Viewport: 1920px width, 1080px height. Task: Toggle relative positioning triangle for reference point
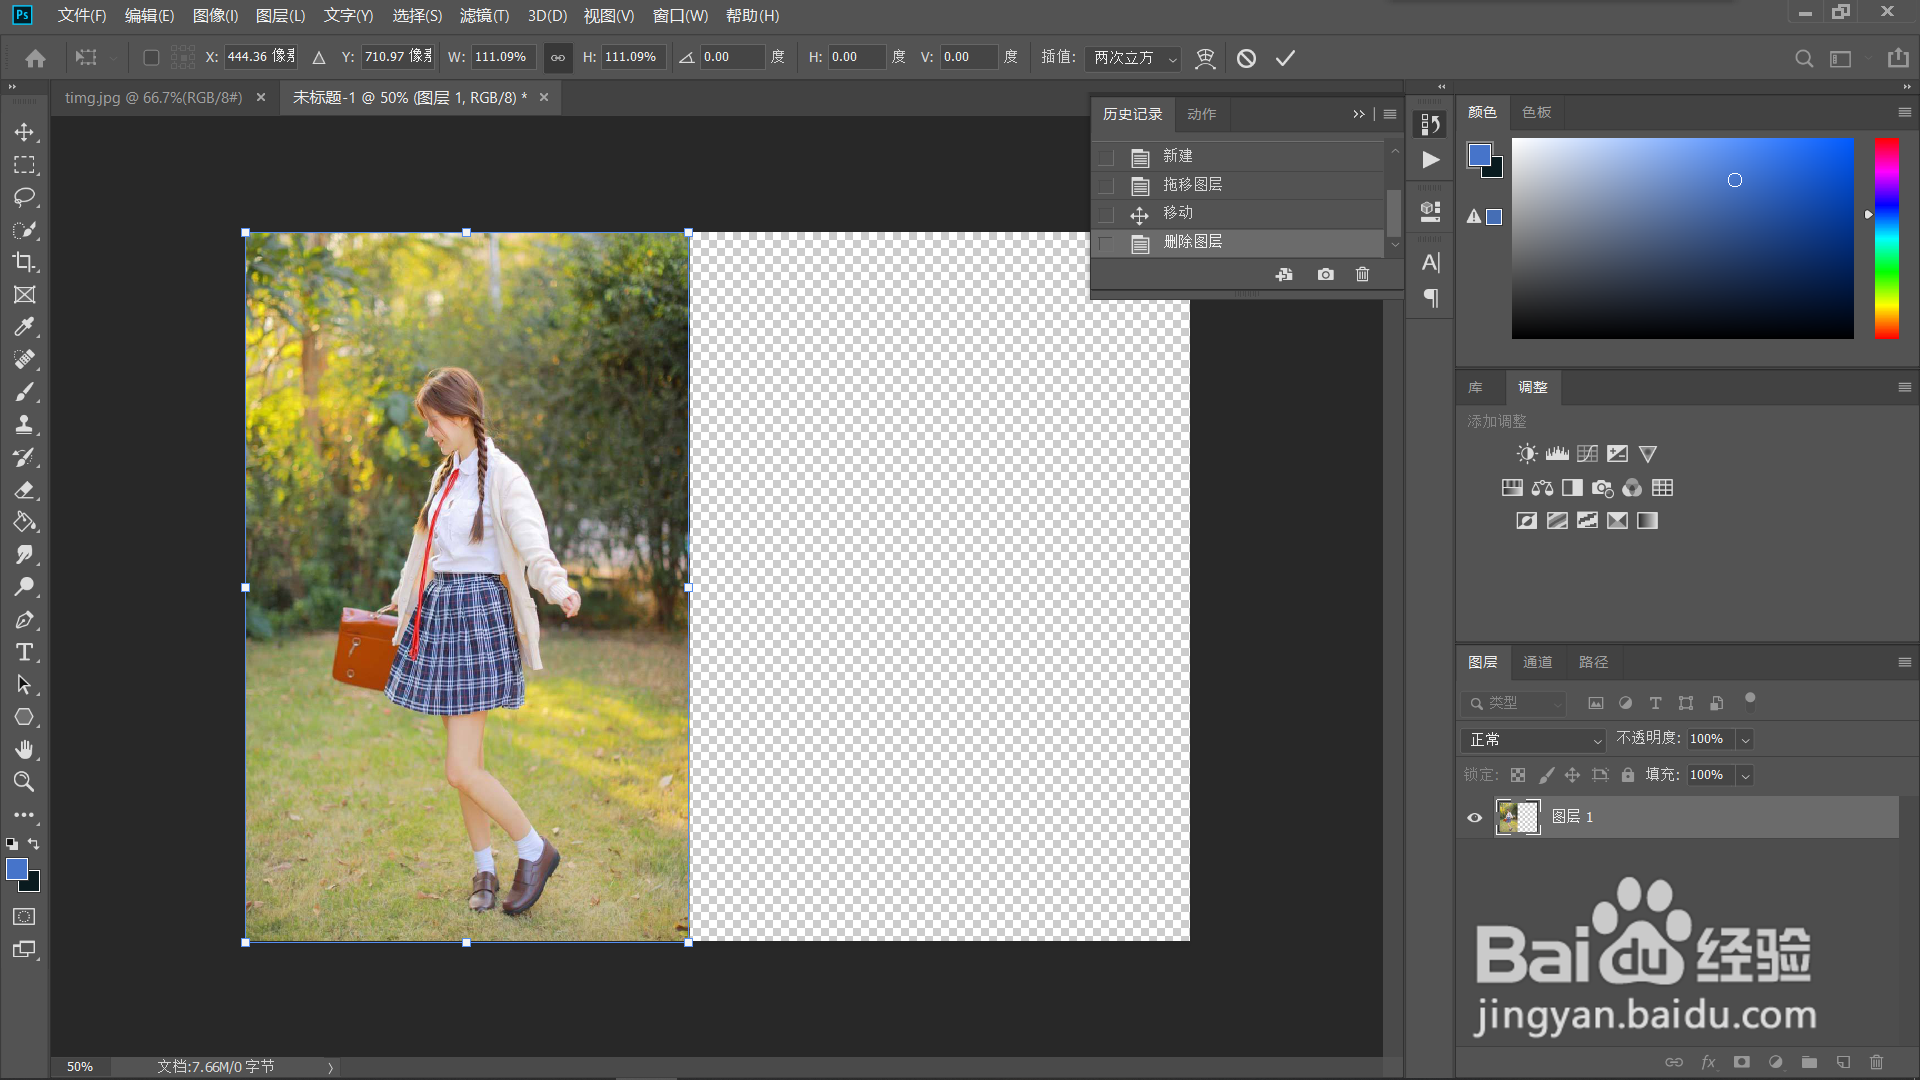click(x=319, y=58)
